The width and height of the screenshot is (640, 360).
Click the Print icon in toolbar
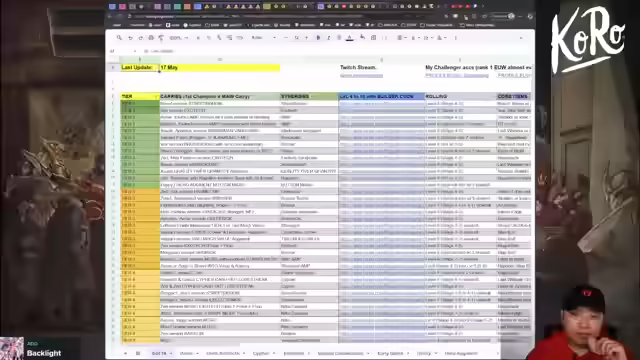pyautogui.click(x=151, y=38)
